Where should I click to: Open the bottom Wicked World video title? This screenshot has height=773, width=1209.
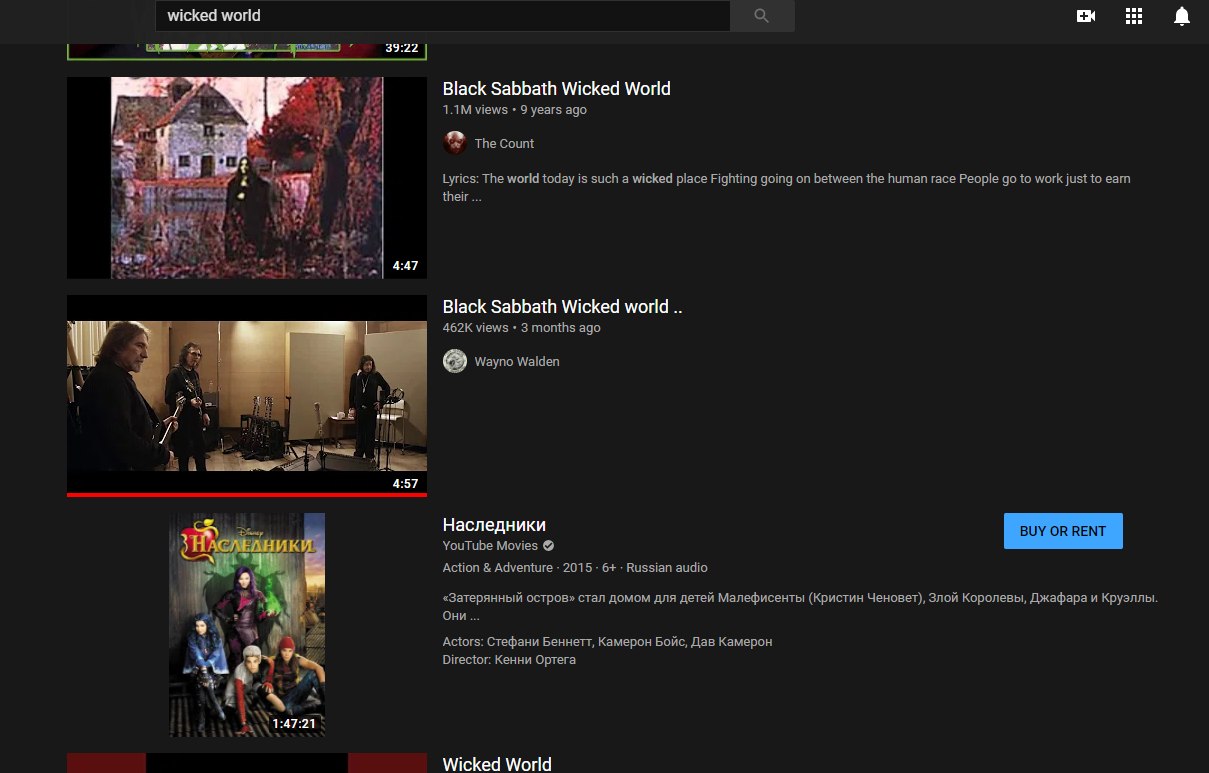point(497,764)
